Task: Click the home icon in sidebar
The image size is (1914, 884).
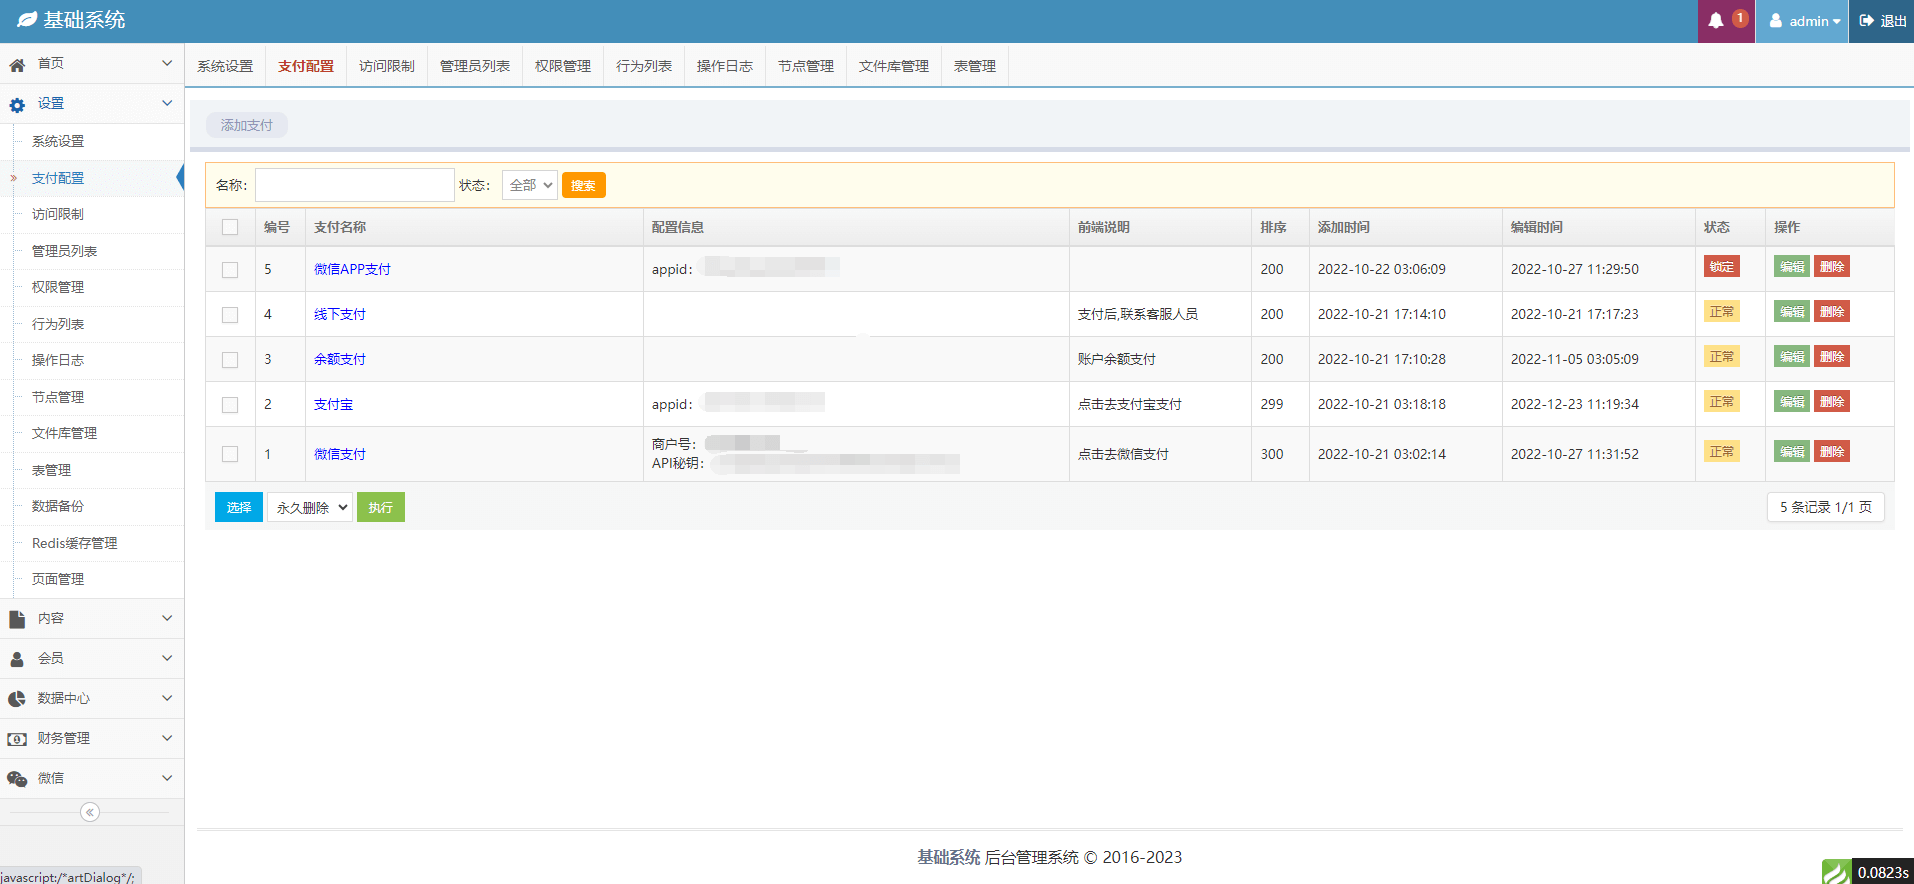Action: point(17,64)
